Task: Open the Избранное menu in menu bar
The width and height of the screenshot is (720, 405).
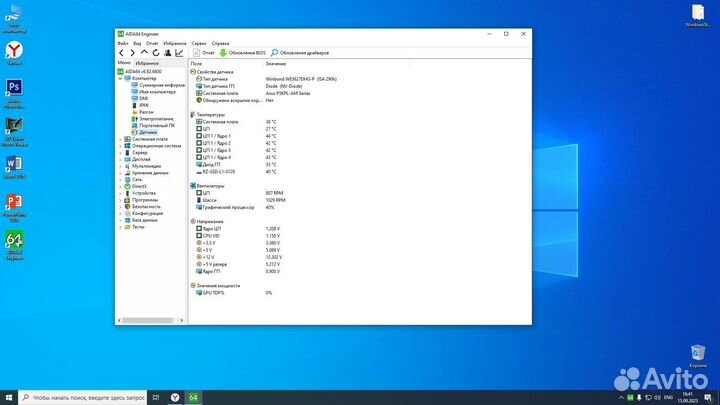Action: tap(175, 43)
